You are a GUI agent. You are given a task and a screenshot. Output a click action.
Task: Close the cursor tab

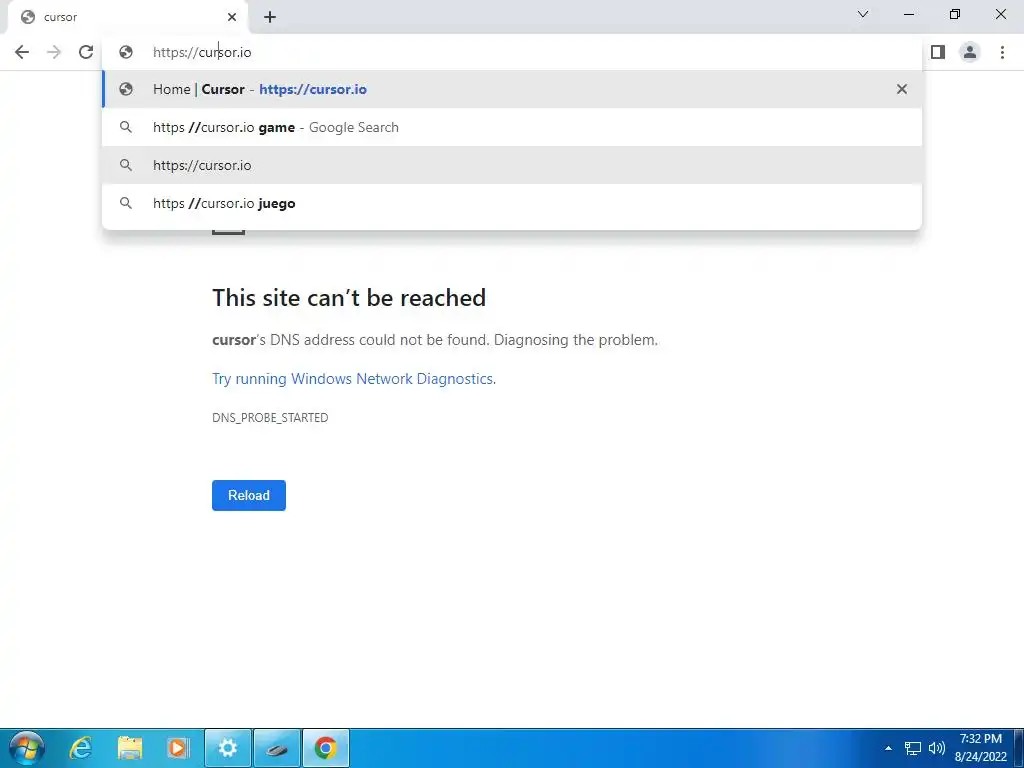point(232,18)
